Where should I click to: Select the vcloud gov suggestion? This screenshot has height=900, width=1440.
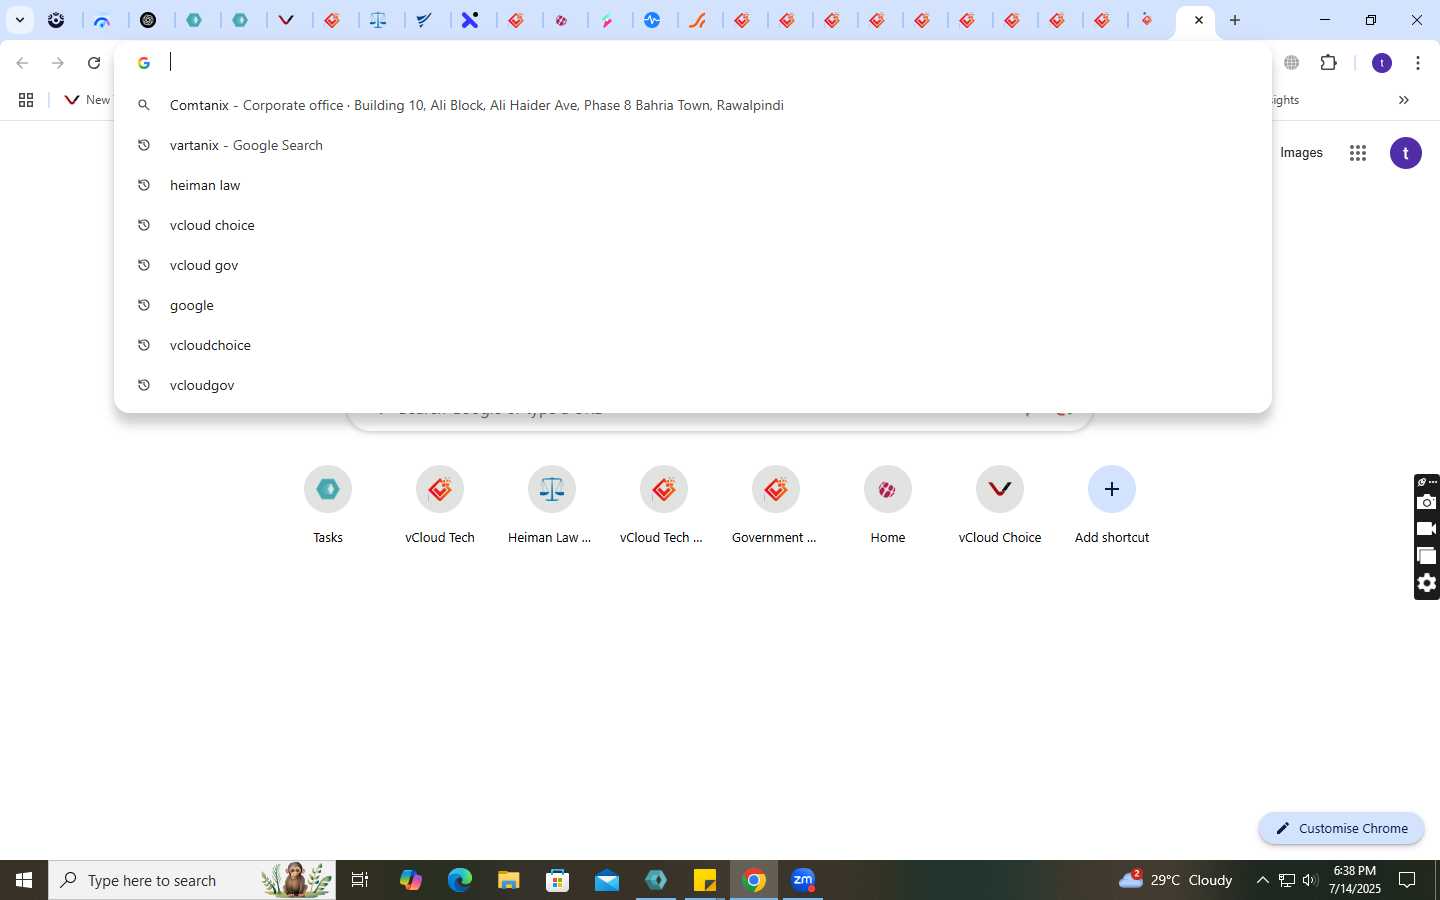pos(693,265)
